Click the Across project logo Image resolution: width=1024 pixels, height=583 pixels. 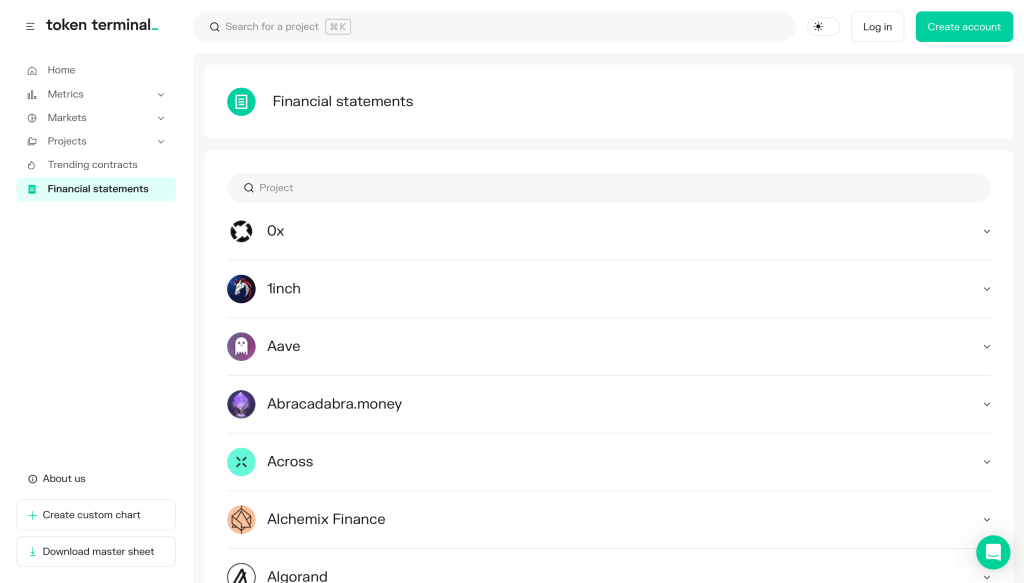pyautogui.click(x=241, y=462)
